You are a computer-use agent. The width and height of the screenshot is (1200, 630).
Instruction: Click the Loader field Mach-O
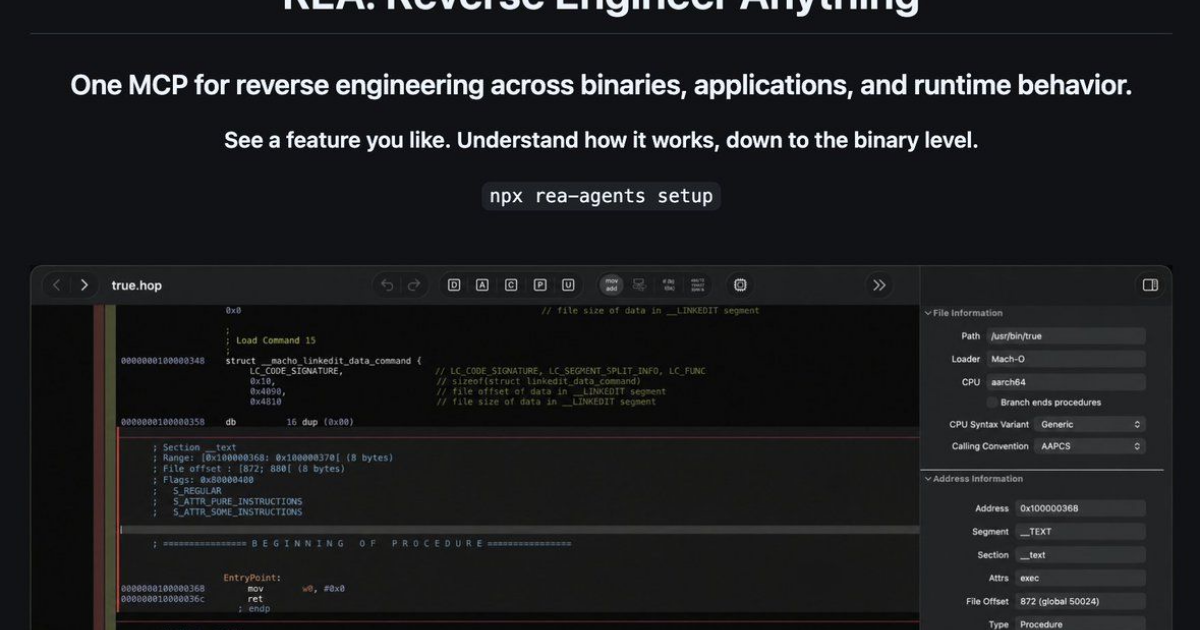pyautogui.click(x=1066, y=359)
